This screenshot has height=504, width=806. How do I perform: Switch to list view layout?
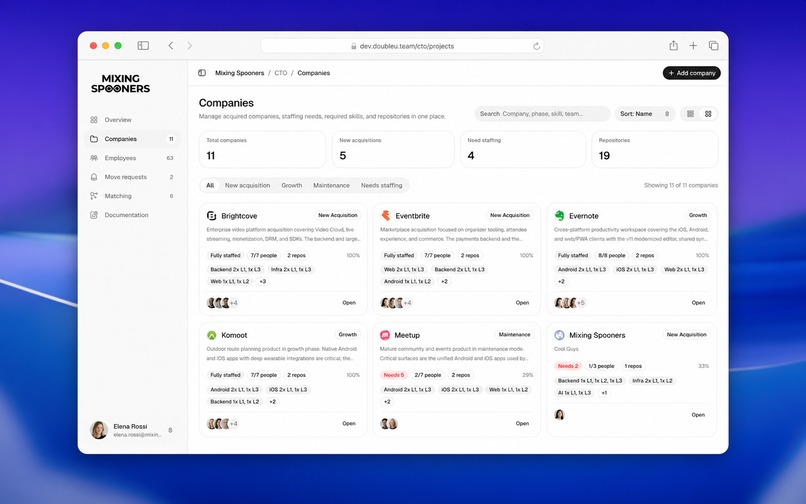(690, 114)
